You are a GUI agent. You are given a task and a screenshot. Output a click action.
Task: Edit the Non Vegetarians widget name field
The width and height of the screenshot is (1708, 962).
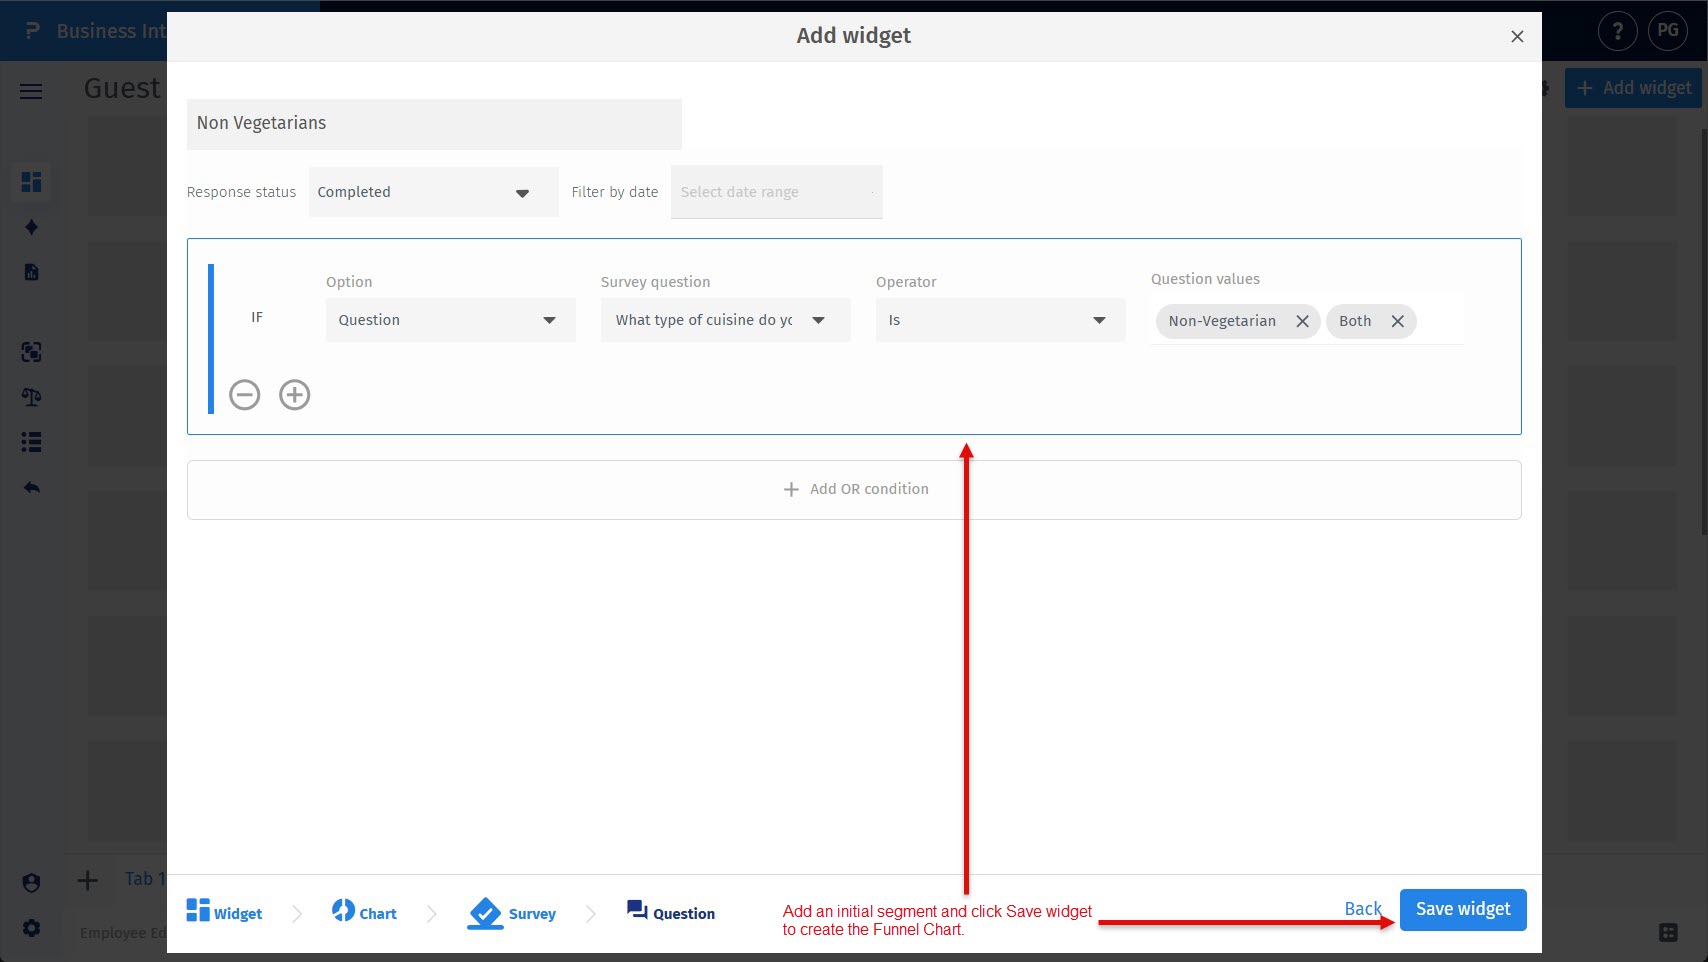click(434, 123)
